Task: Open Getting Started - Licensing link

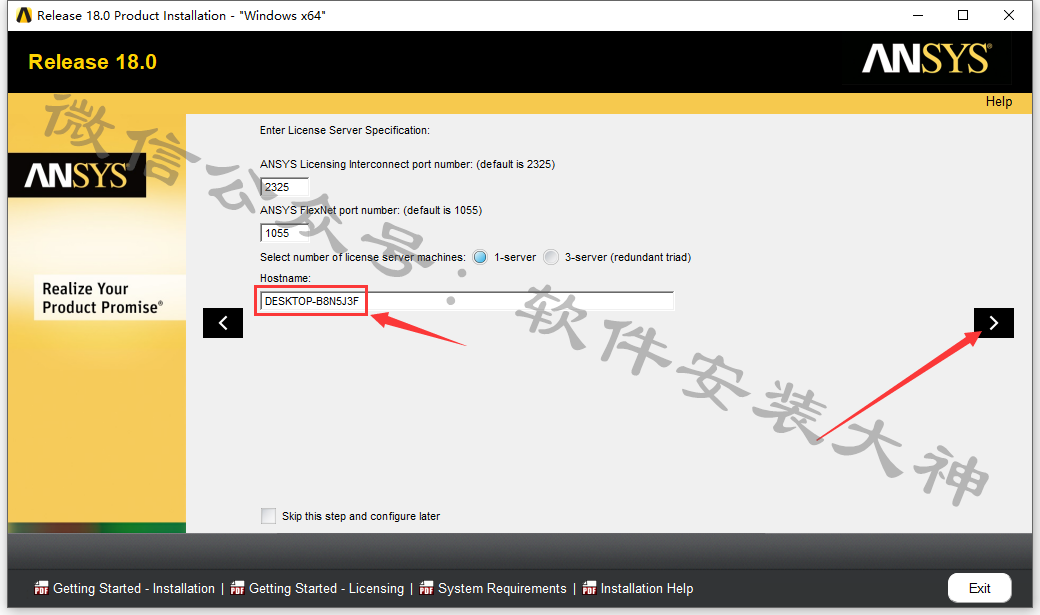Action: pyautogui.click(x=326, y=588)
